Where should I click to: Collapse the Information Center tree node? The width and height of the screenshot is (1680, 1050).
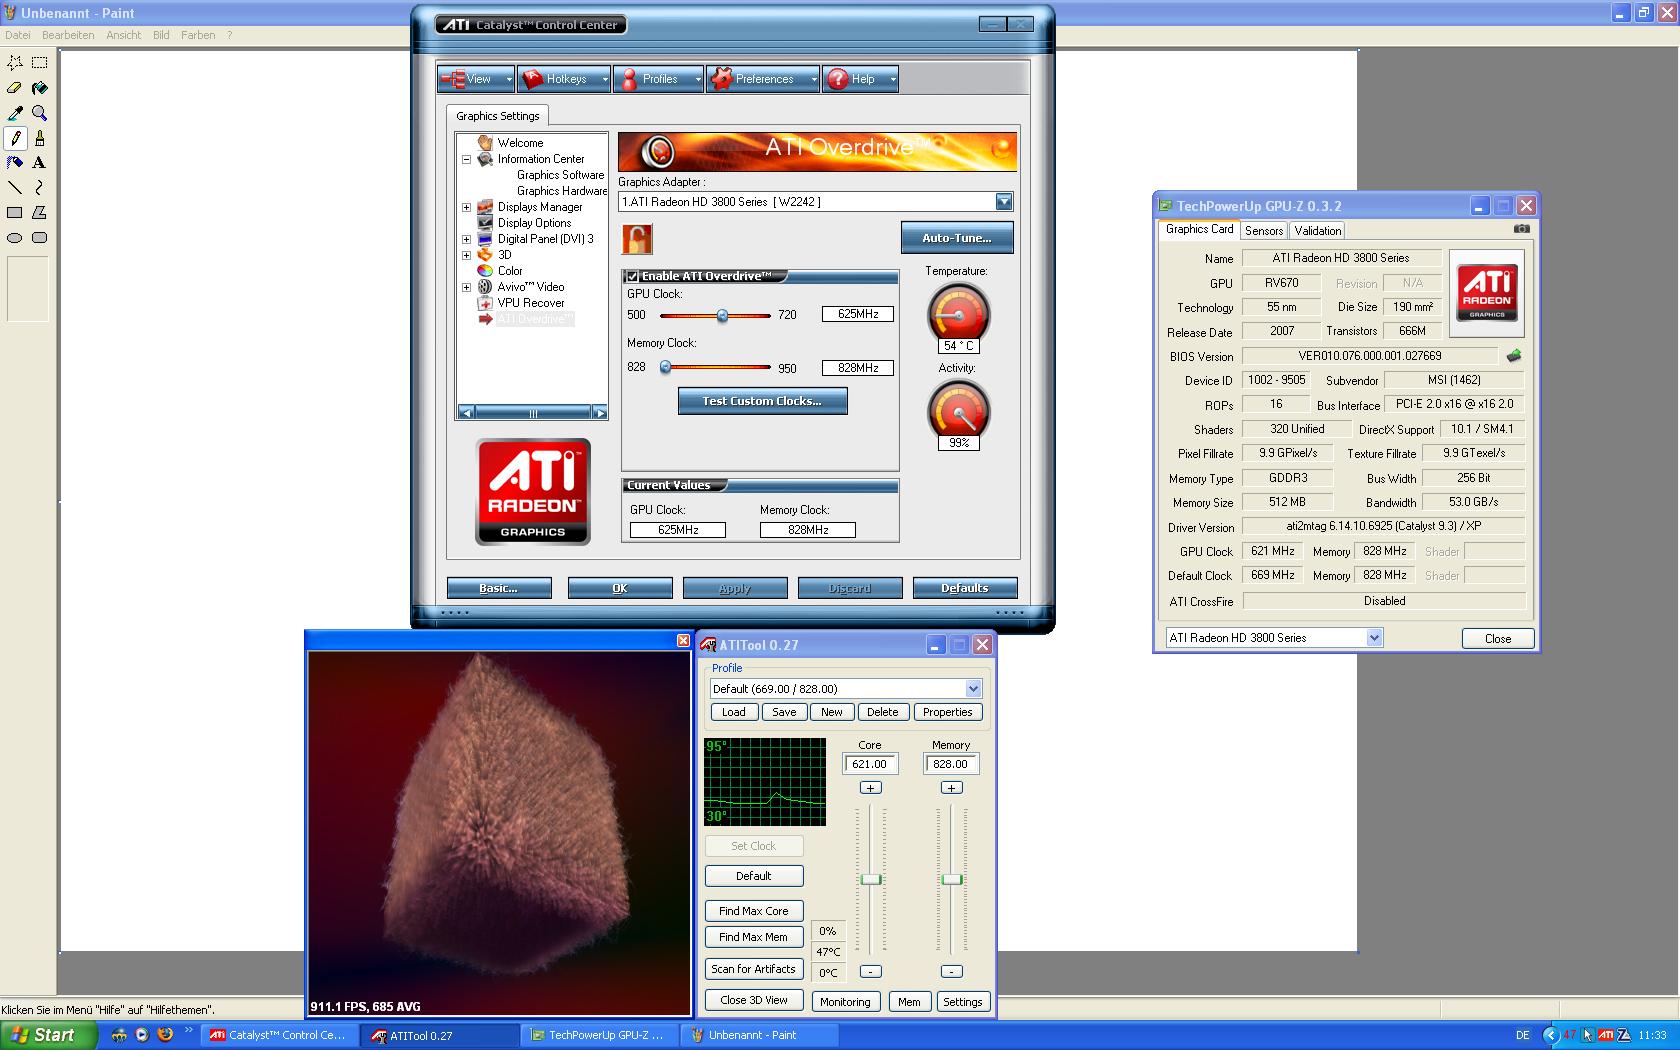[466, 159]
